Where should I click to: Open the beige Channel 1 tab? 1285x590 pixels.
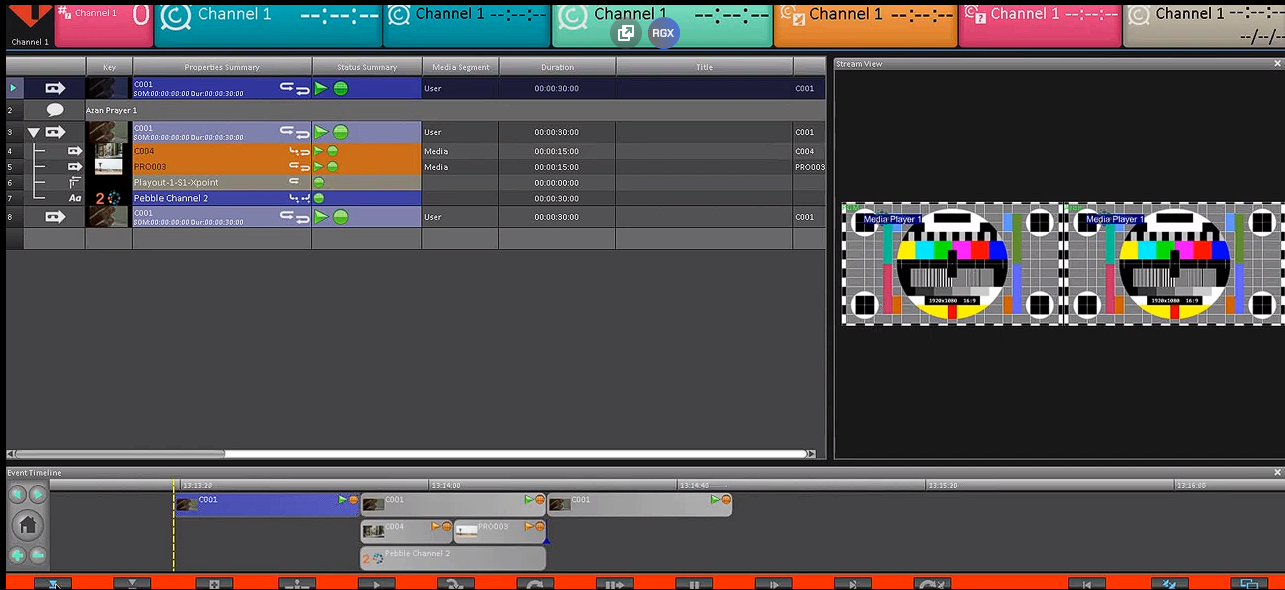click(x=1204, y=24)
